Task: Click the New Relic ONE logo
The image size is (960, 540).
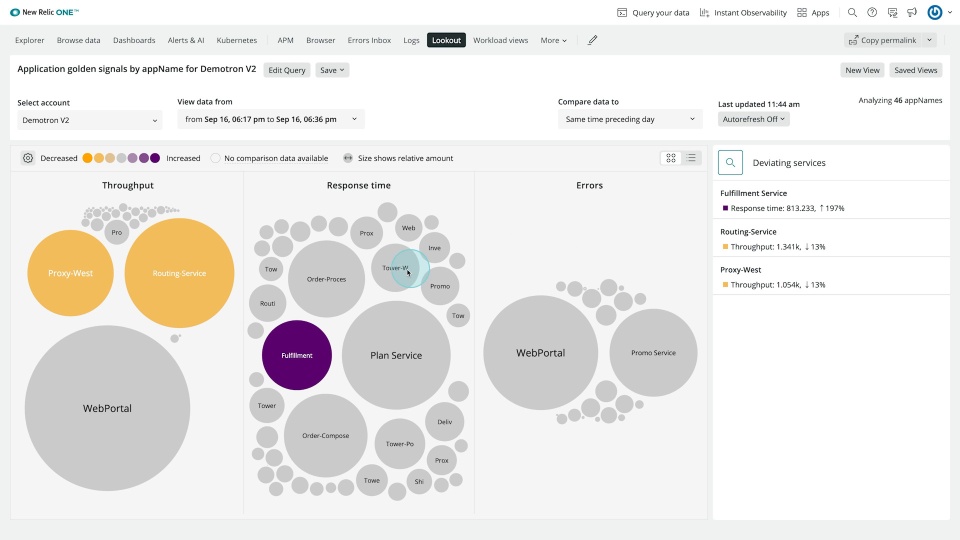Action: (x=44, y=12)
